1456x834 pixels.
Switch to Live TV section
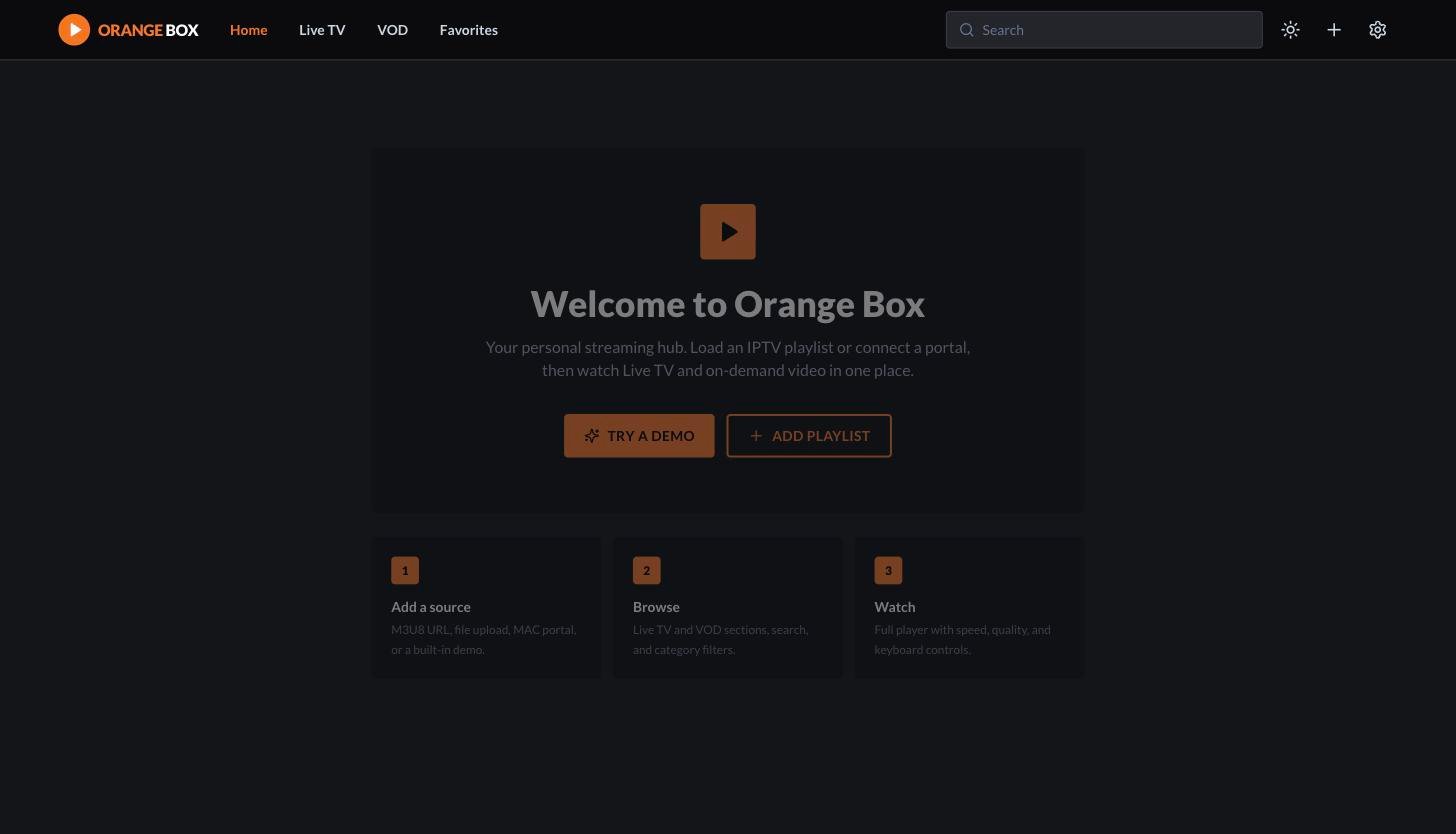(x=322, y=30)
